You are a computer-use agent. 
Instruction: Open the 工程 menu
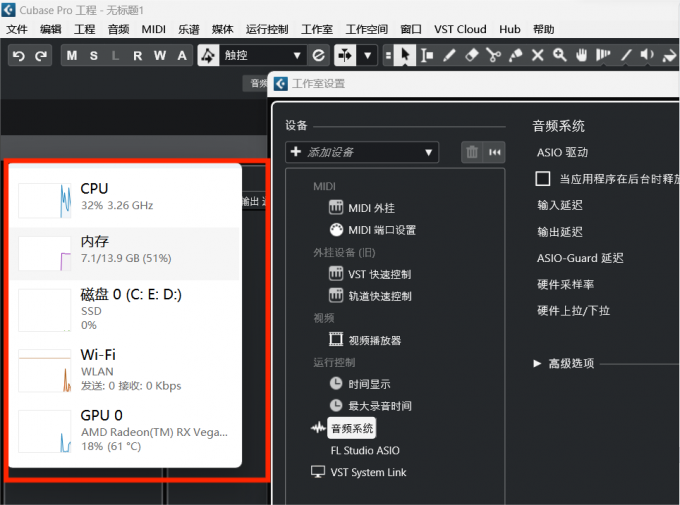tap(85, 29)
